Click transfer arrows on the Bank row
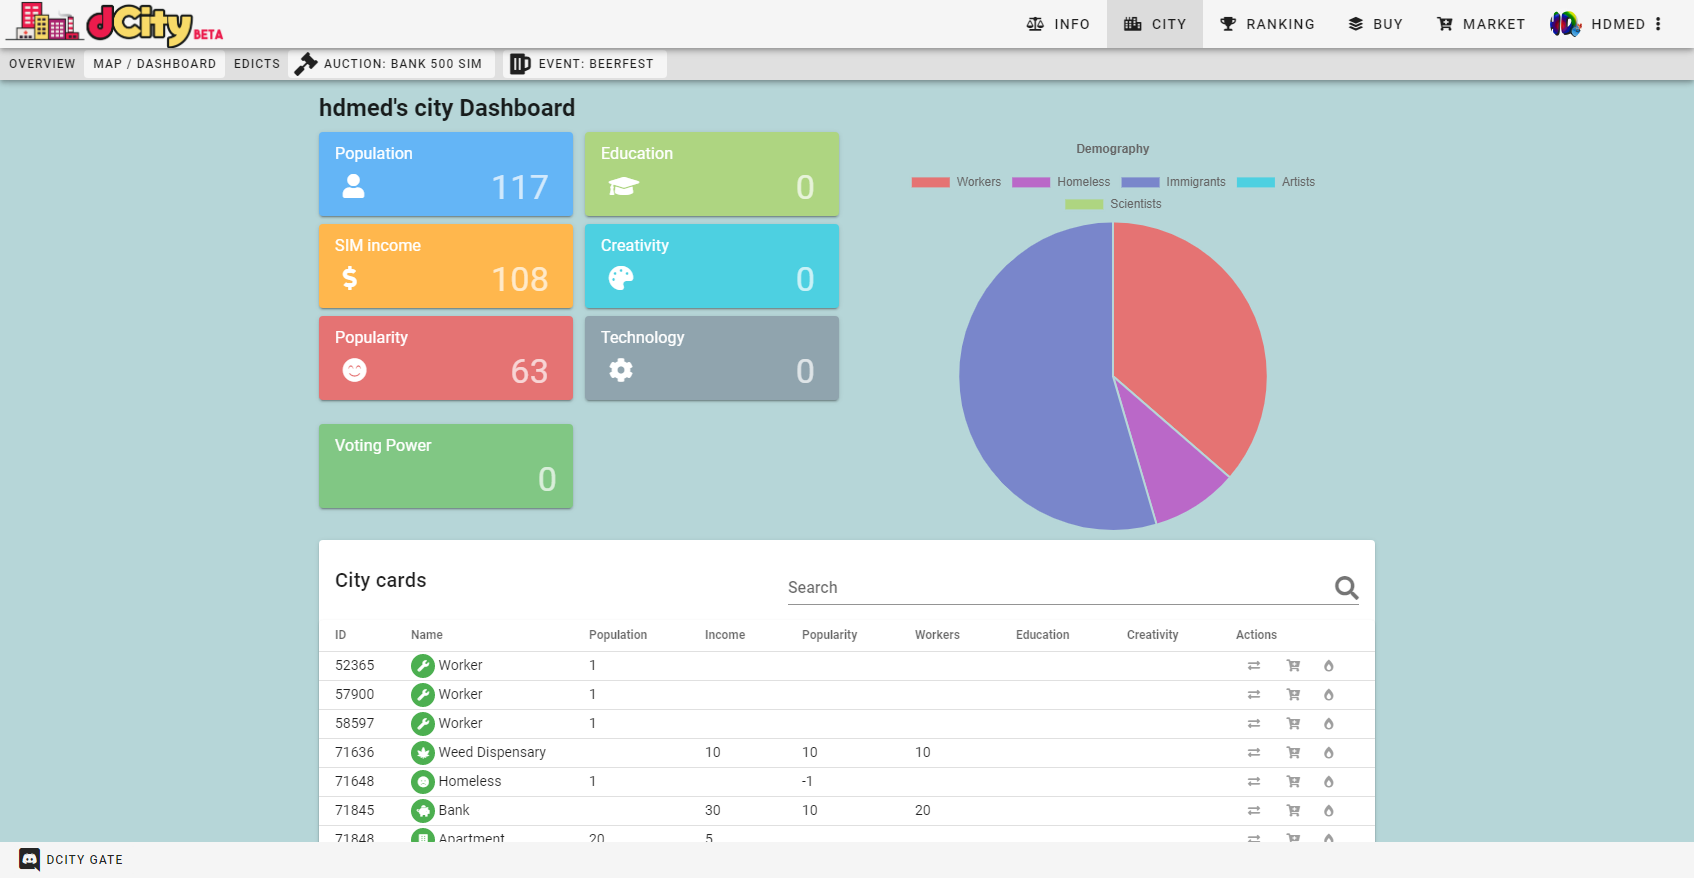 tap(1254, 811)
